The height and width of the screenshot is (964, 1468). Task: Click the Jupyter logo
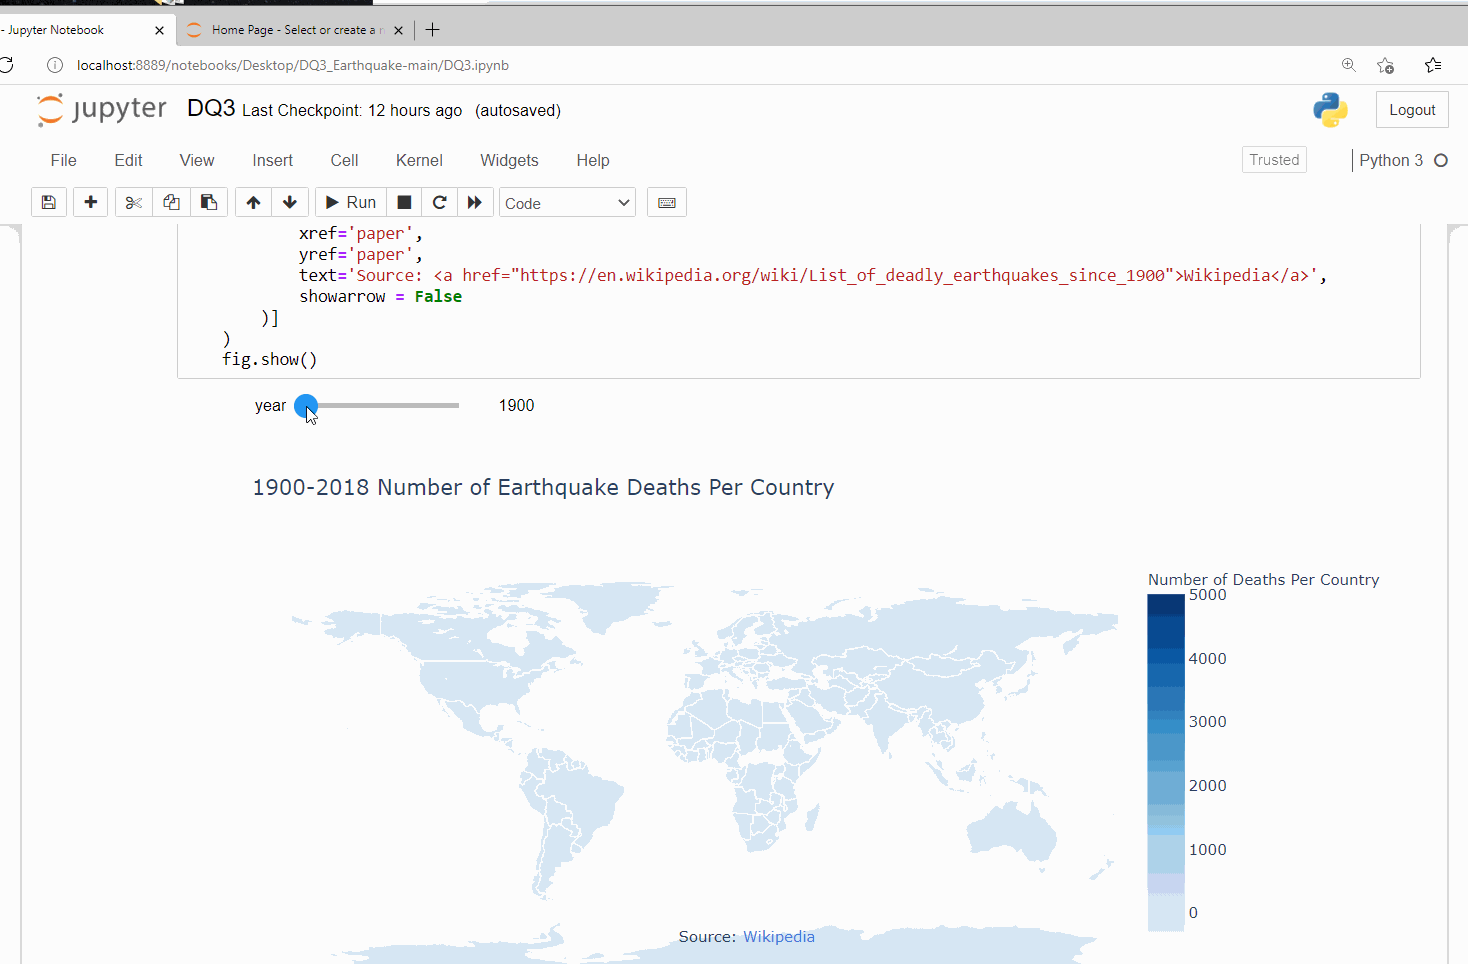click(102, 109)
